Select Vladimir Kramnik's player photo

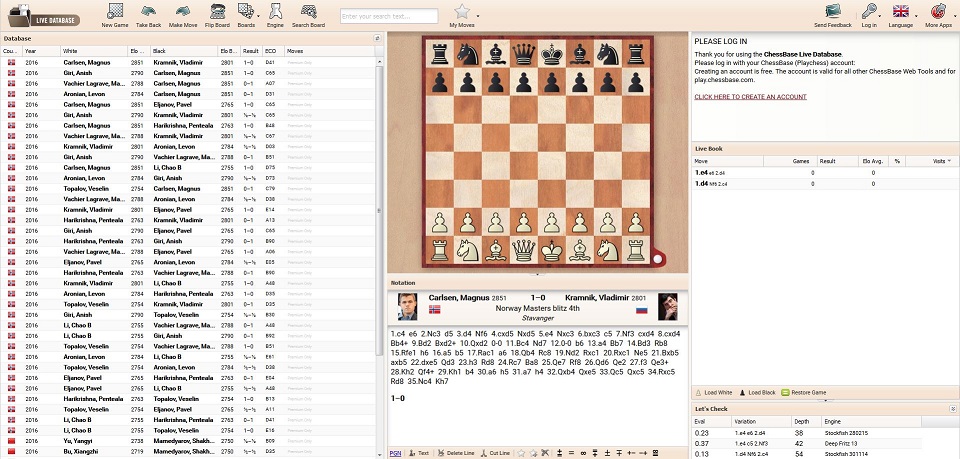coord(668,307)
